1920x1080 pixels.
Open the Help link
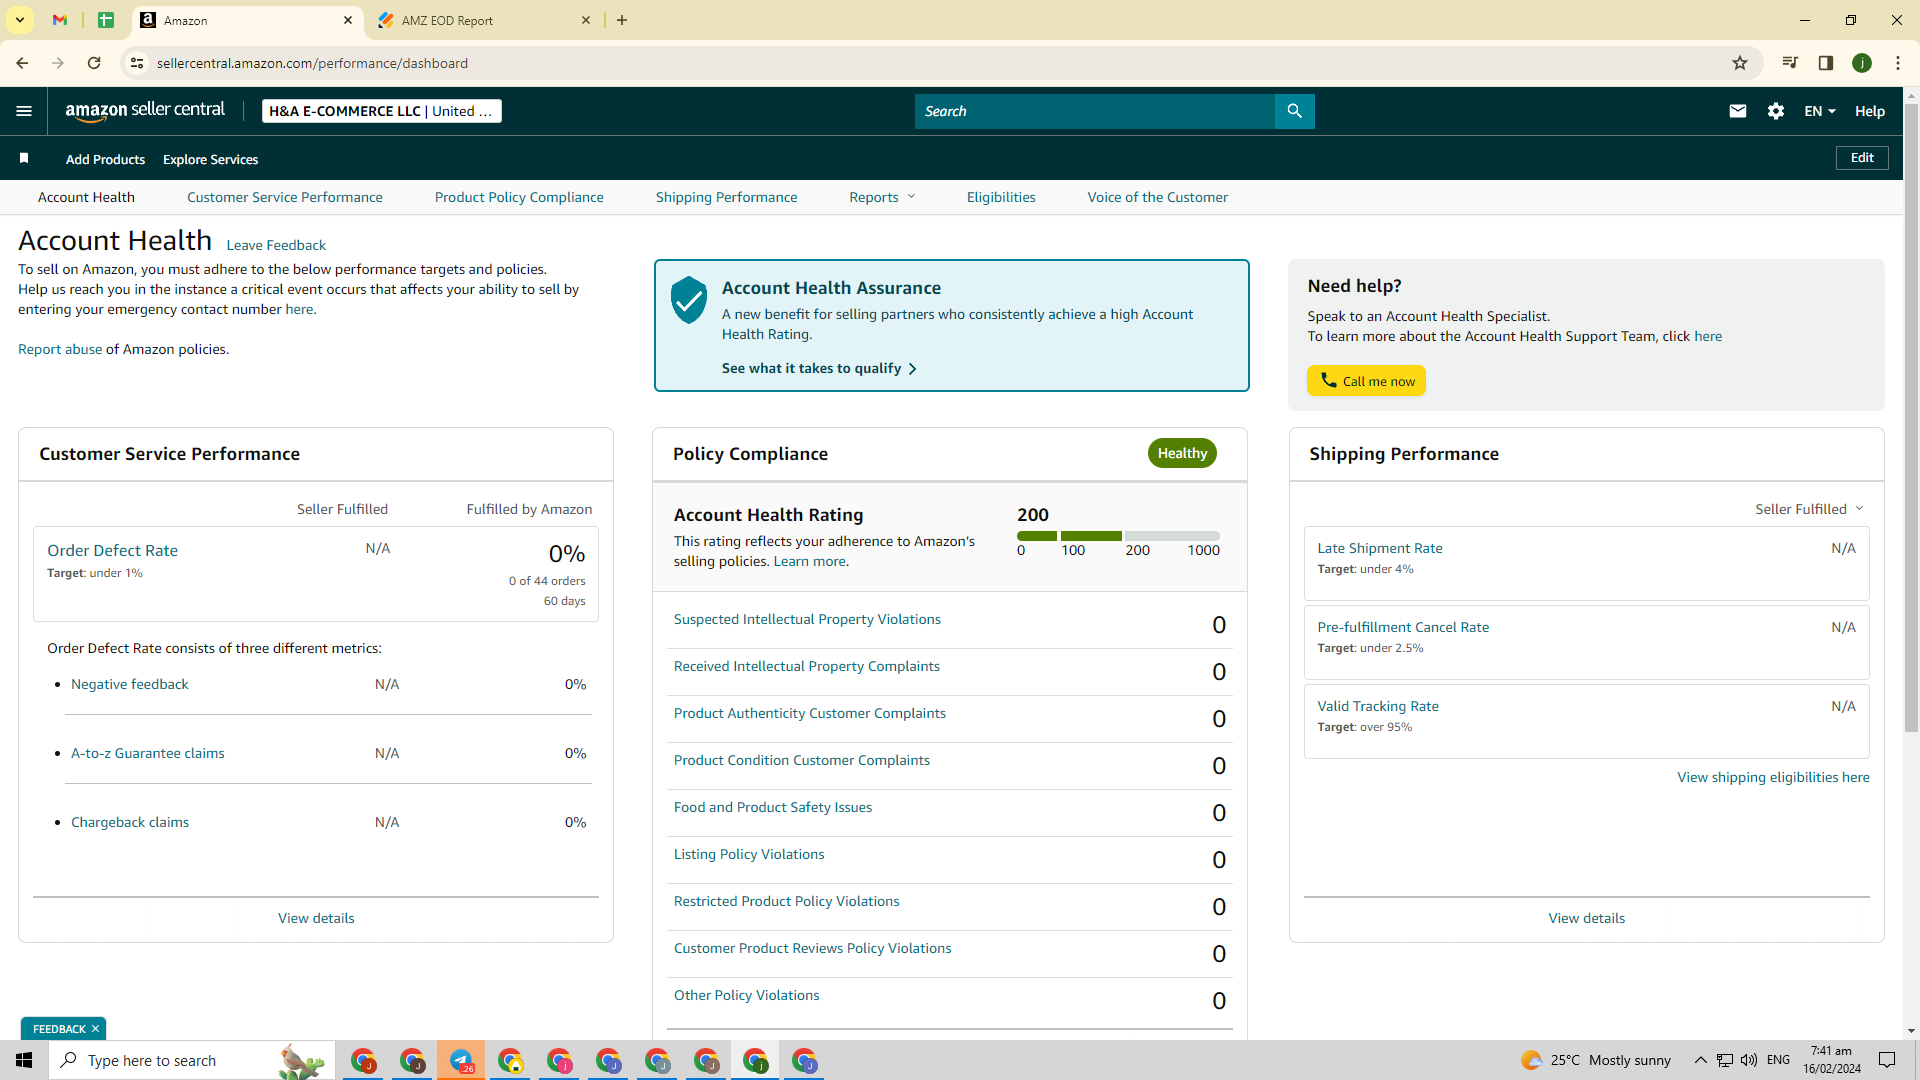1870,111
